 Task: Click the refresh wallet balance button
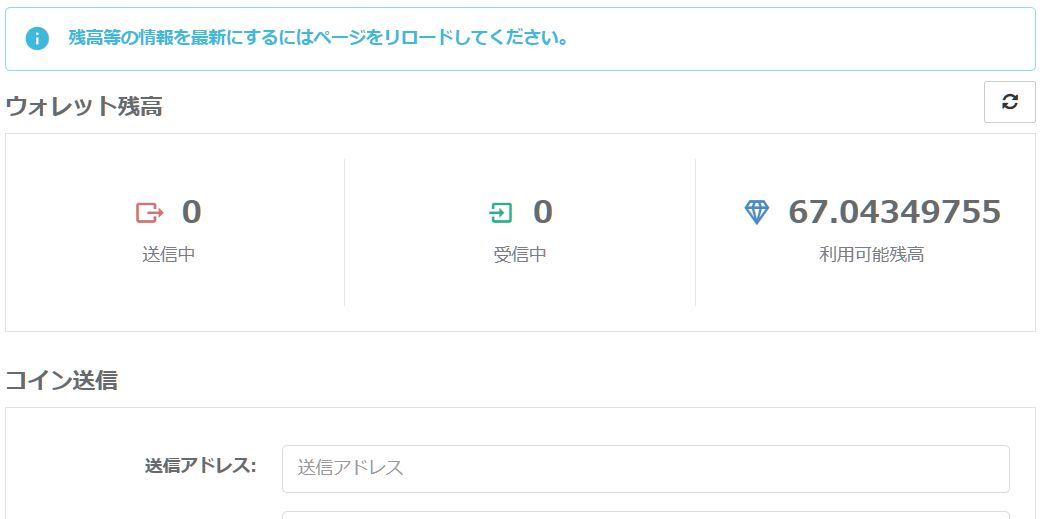point(1009,102)
